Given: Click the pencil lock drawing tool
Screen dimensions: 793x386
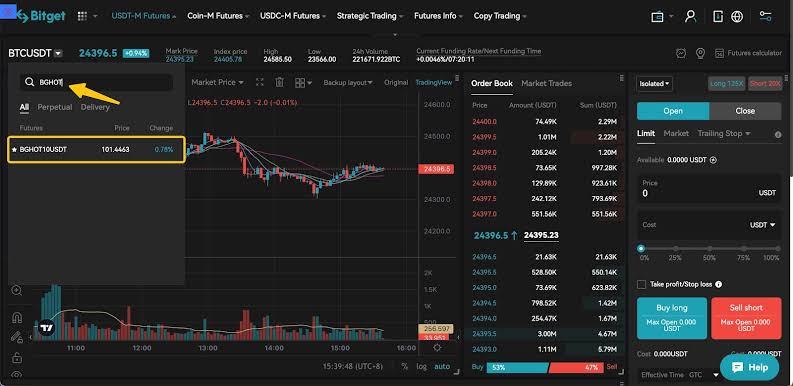Looking at the screenshot, I should (17, 336).
